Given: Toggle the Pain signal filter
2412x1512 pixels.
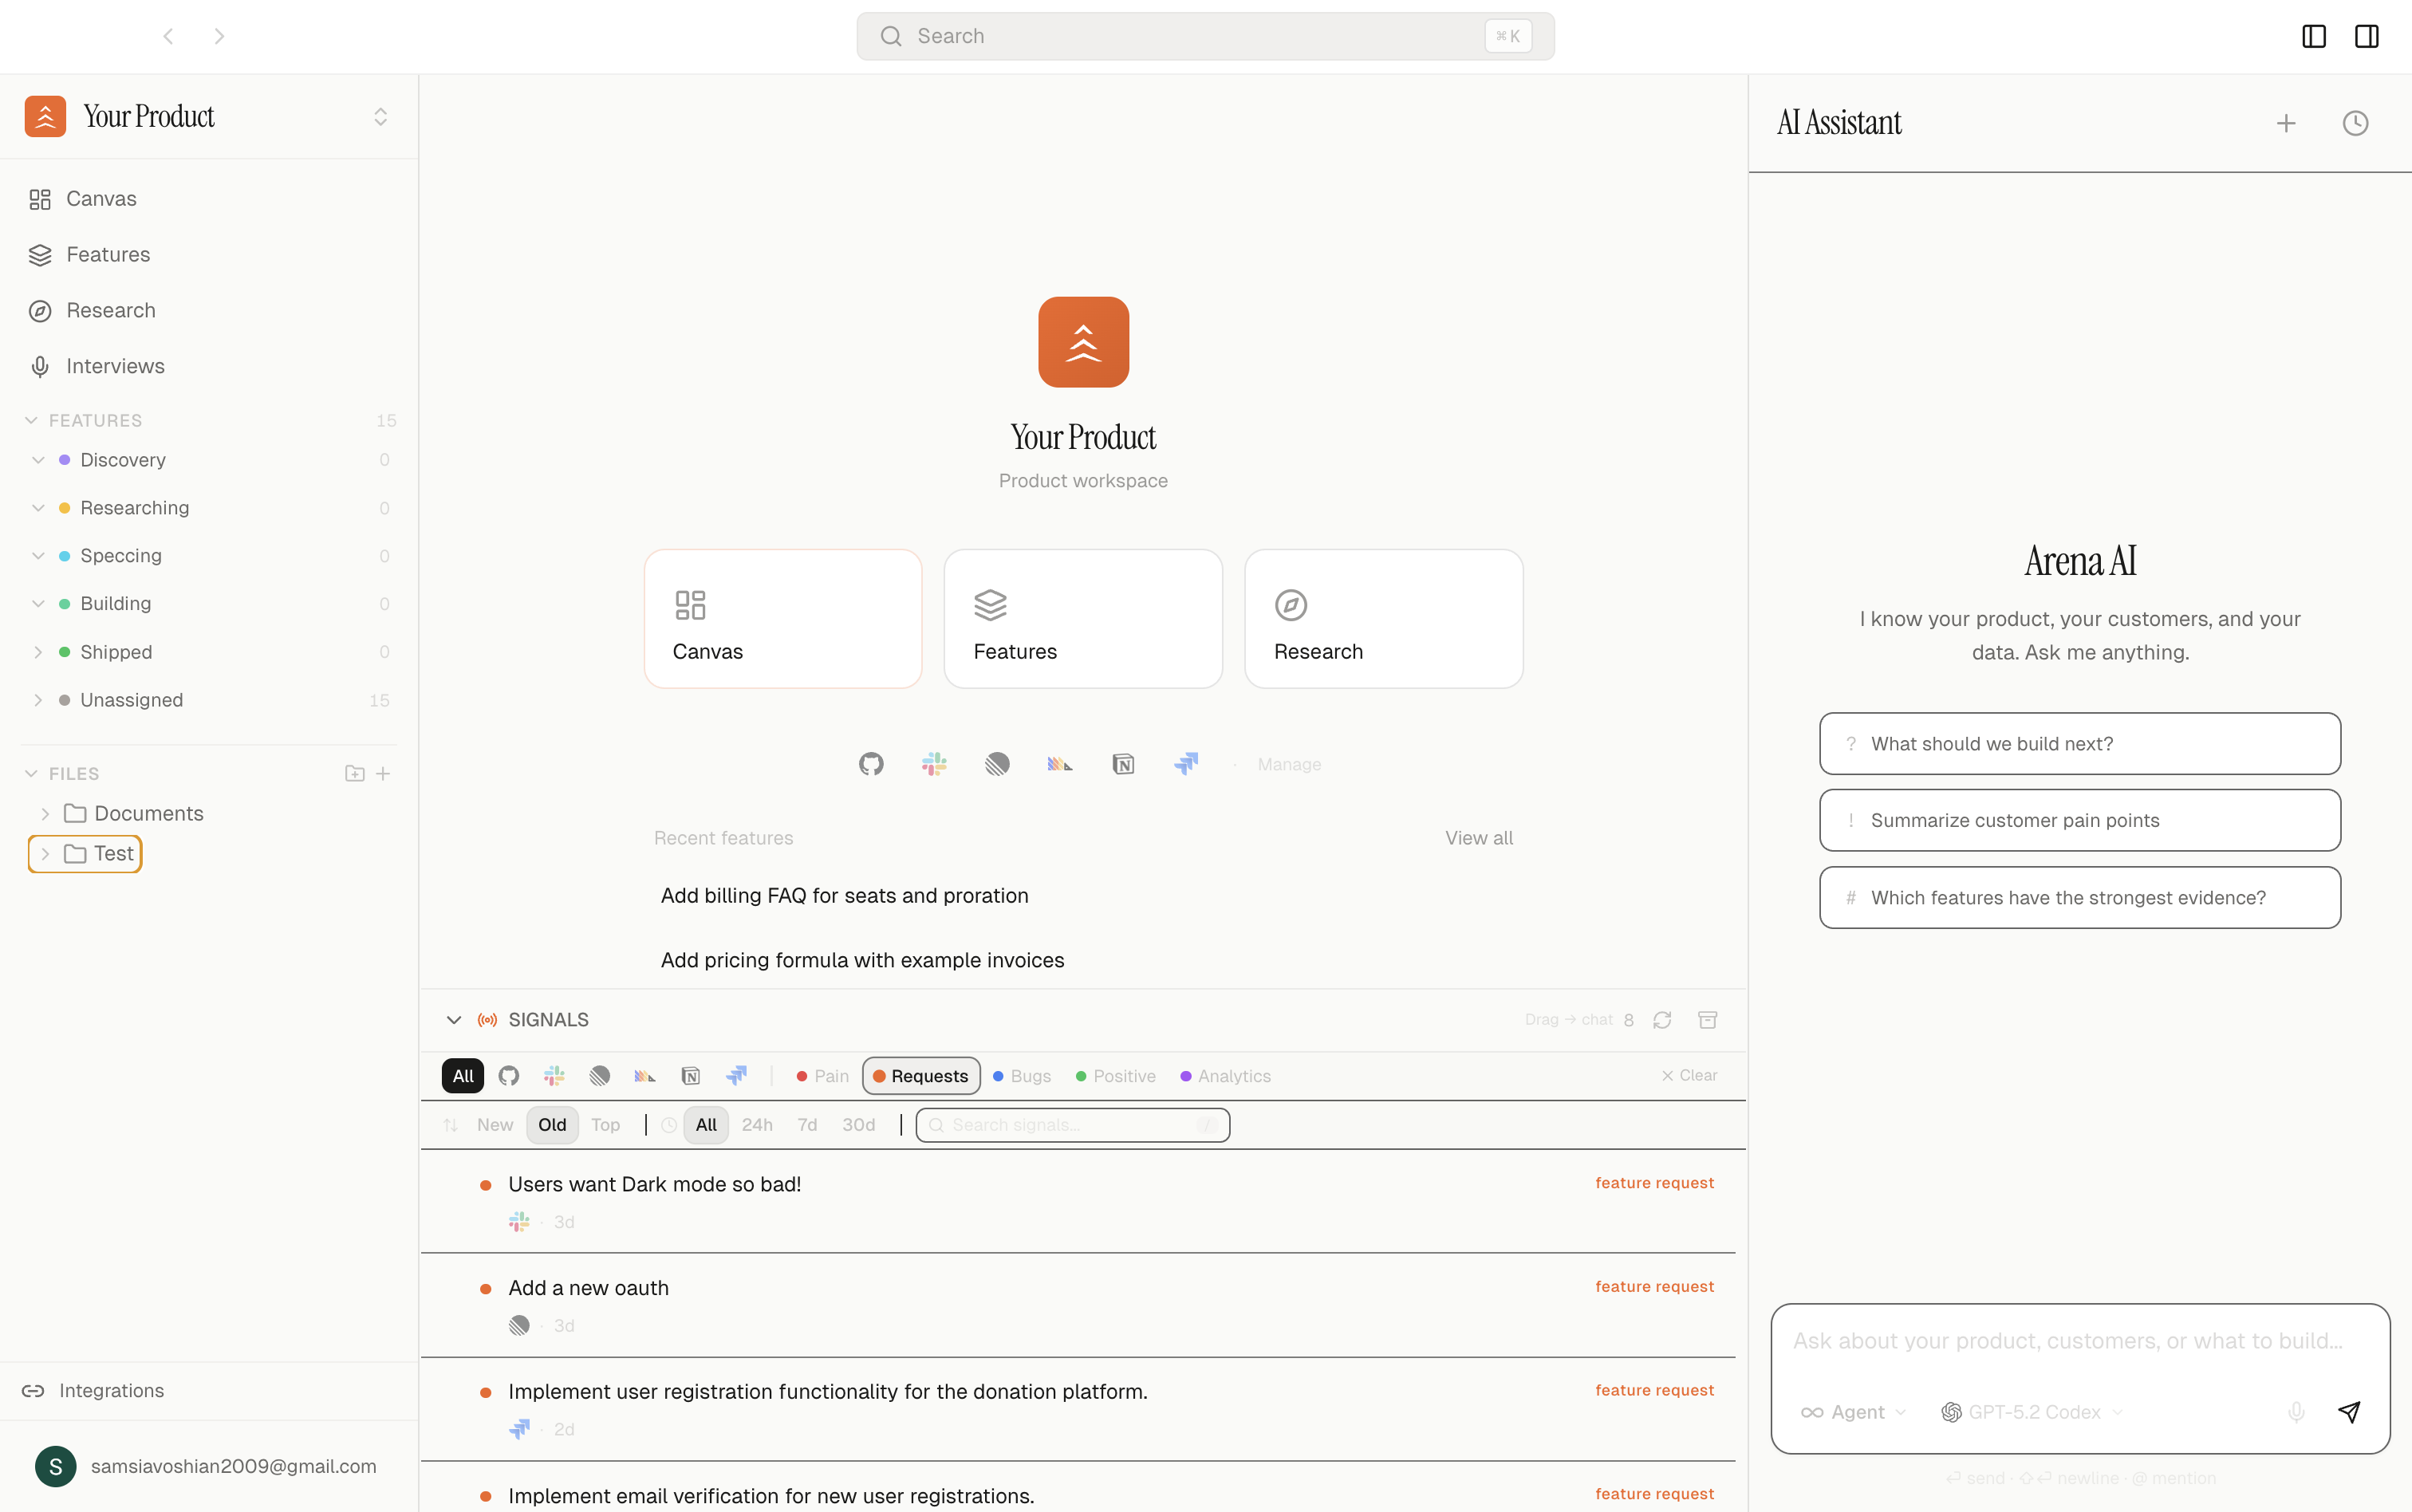Looking at the screenshot, I should pos(822,1076).
